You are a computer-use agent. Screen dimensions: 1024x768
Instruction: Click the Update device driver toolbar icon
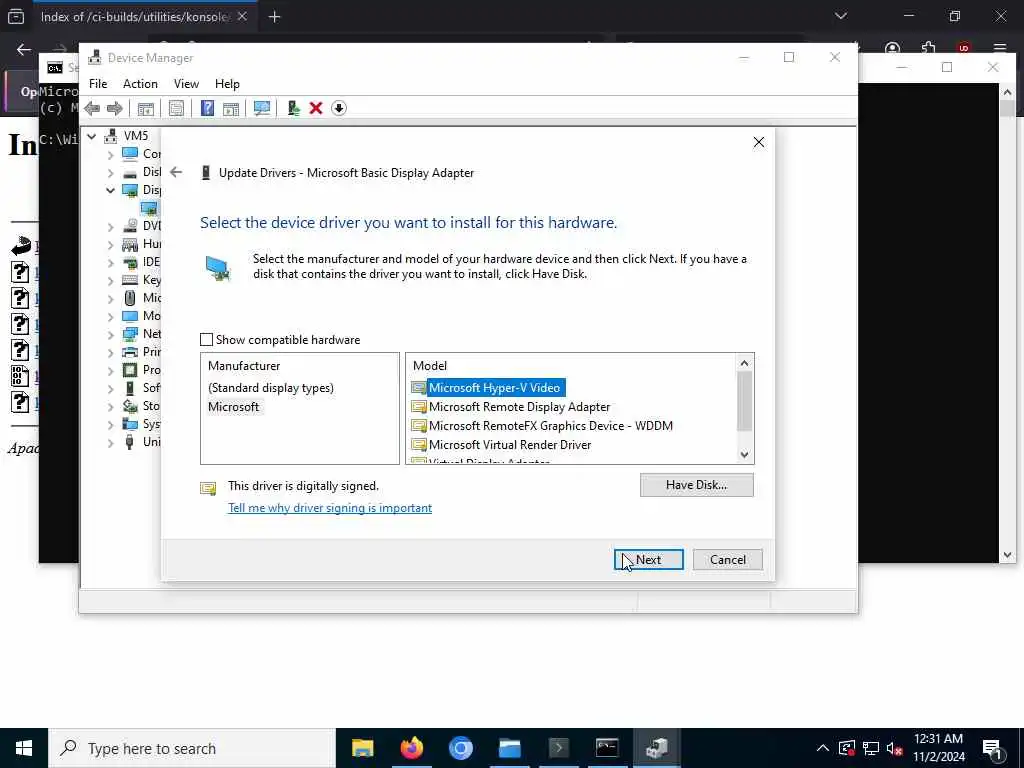[x=294, y=108]
